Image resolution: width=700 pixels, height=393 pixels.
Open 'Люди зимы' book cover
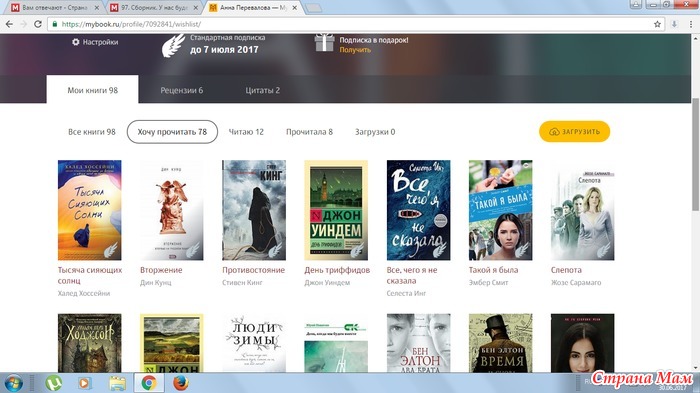[254, 343]
